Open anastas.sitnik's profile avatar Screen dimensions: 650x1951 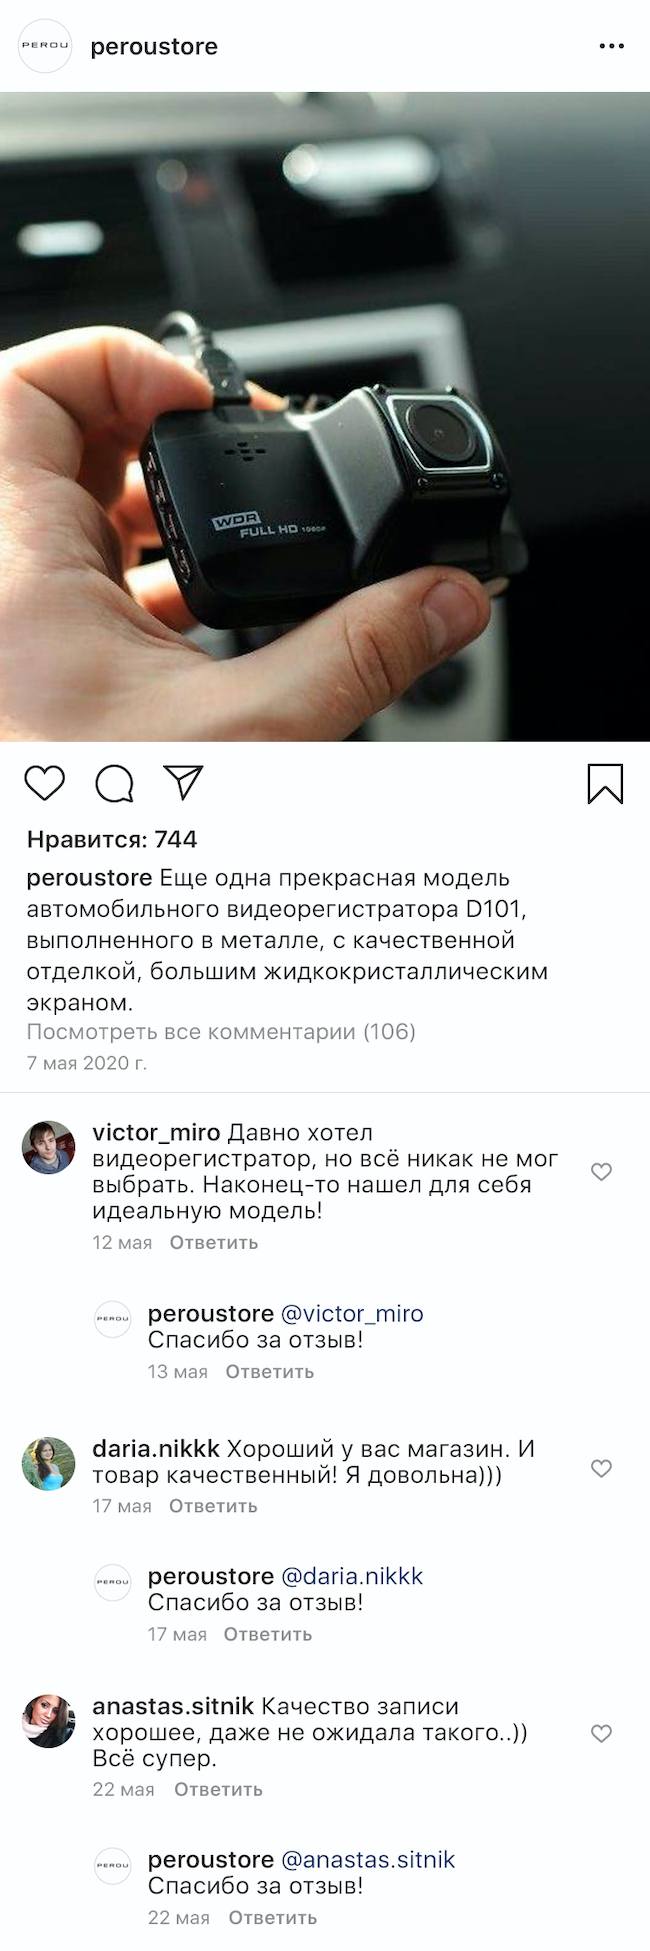(49, 1721)
